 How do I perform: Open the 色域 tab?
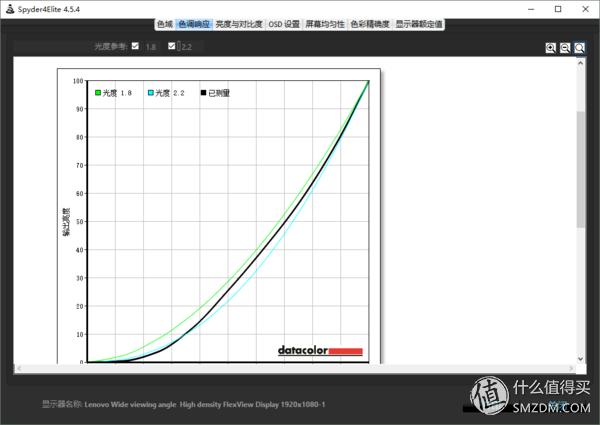pos(165,24)
